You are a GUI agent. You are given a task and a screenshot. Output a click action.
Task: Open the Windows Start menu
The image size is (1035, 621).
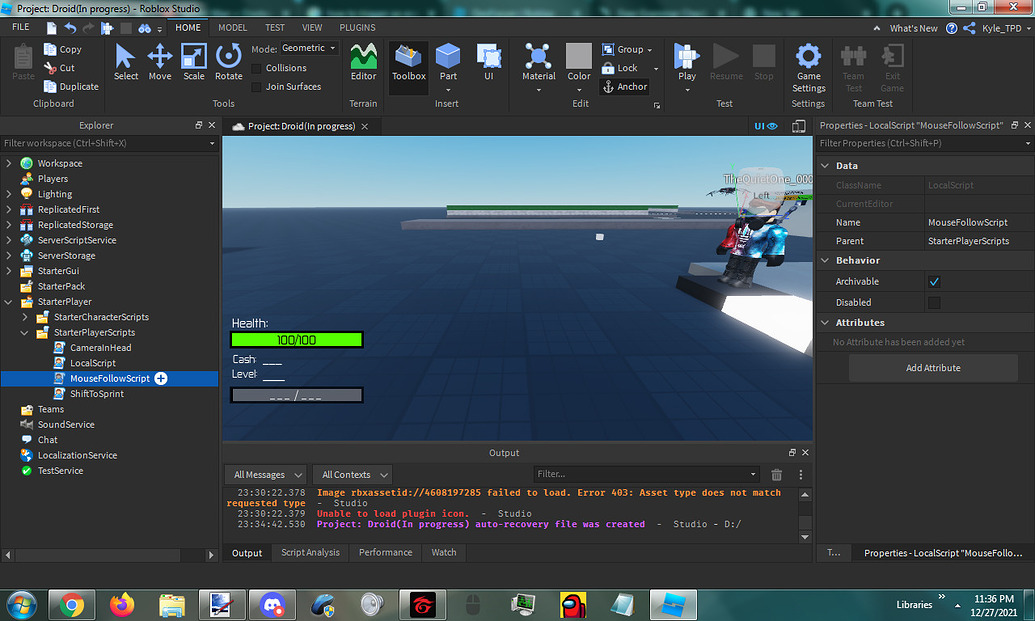[x=21, y=605]
